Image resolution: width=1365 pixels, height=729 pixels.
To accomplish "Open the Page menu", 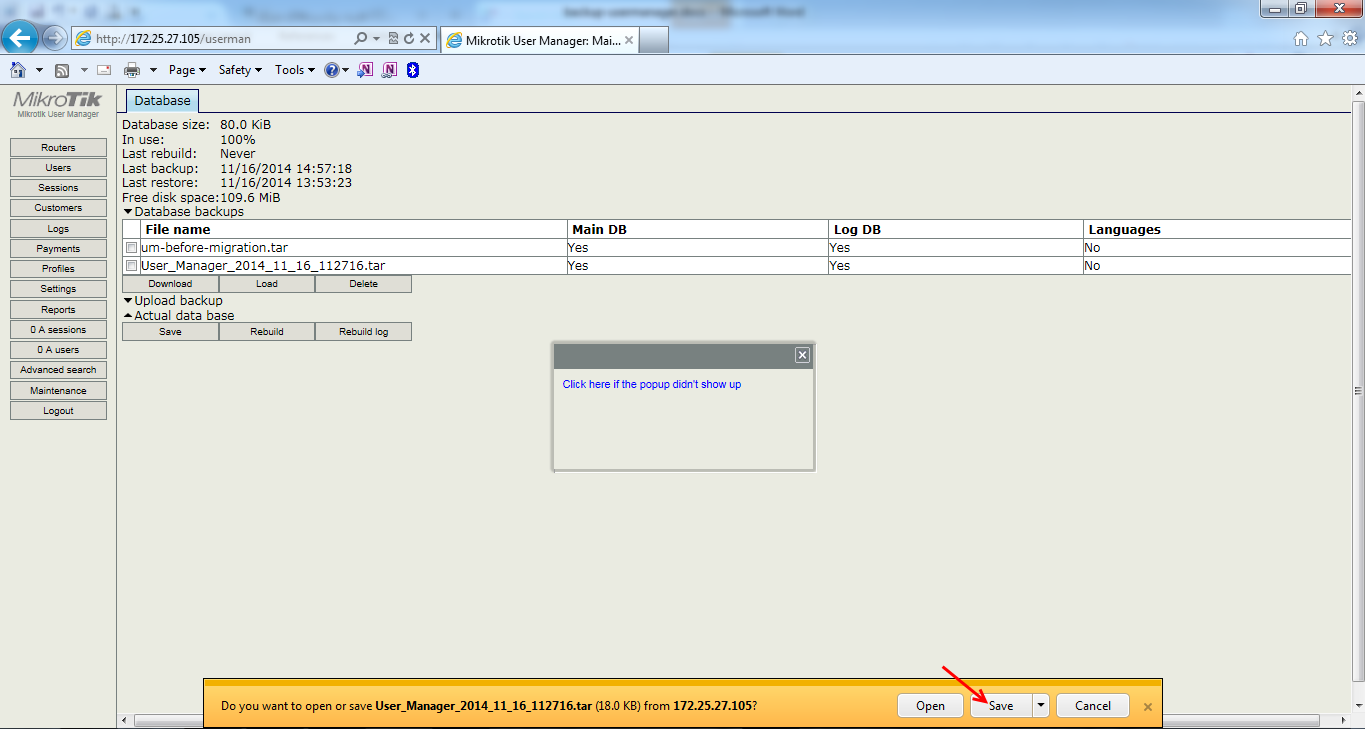I will tap(187, 70).
